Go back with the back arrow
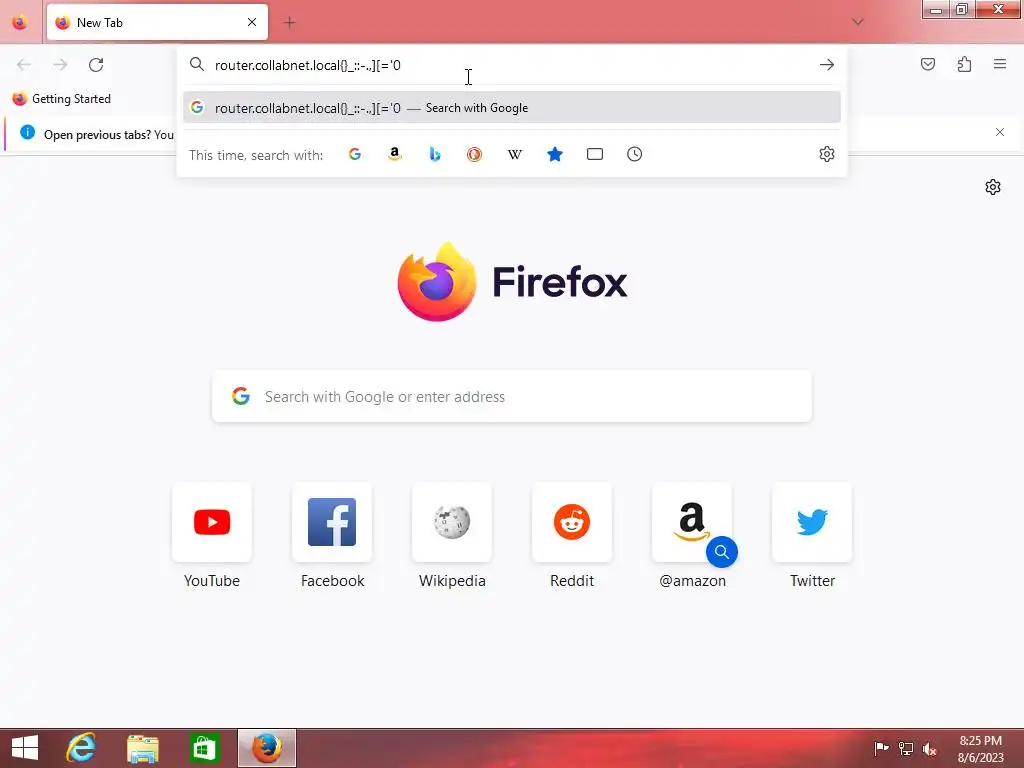The width and height of the screenshot is (1024, 768). coord(24,65)
